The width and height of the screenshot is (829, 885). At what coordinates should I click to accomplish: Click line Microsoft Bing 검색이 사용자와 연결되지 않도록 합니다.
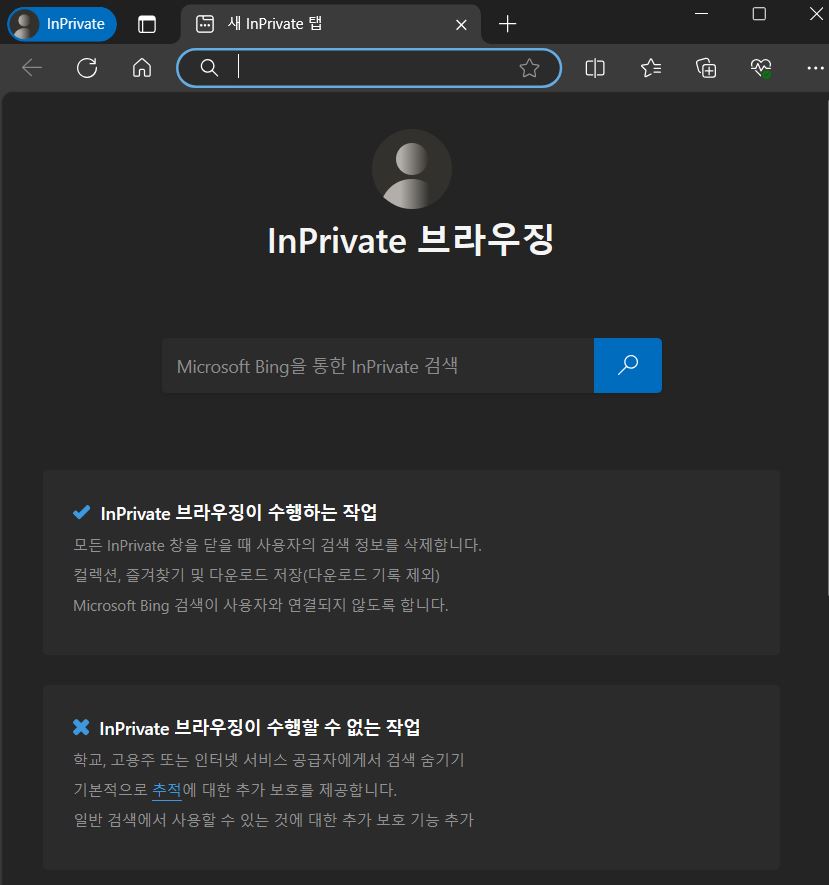[x=261, y=605]
